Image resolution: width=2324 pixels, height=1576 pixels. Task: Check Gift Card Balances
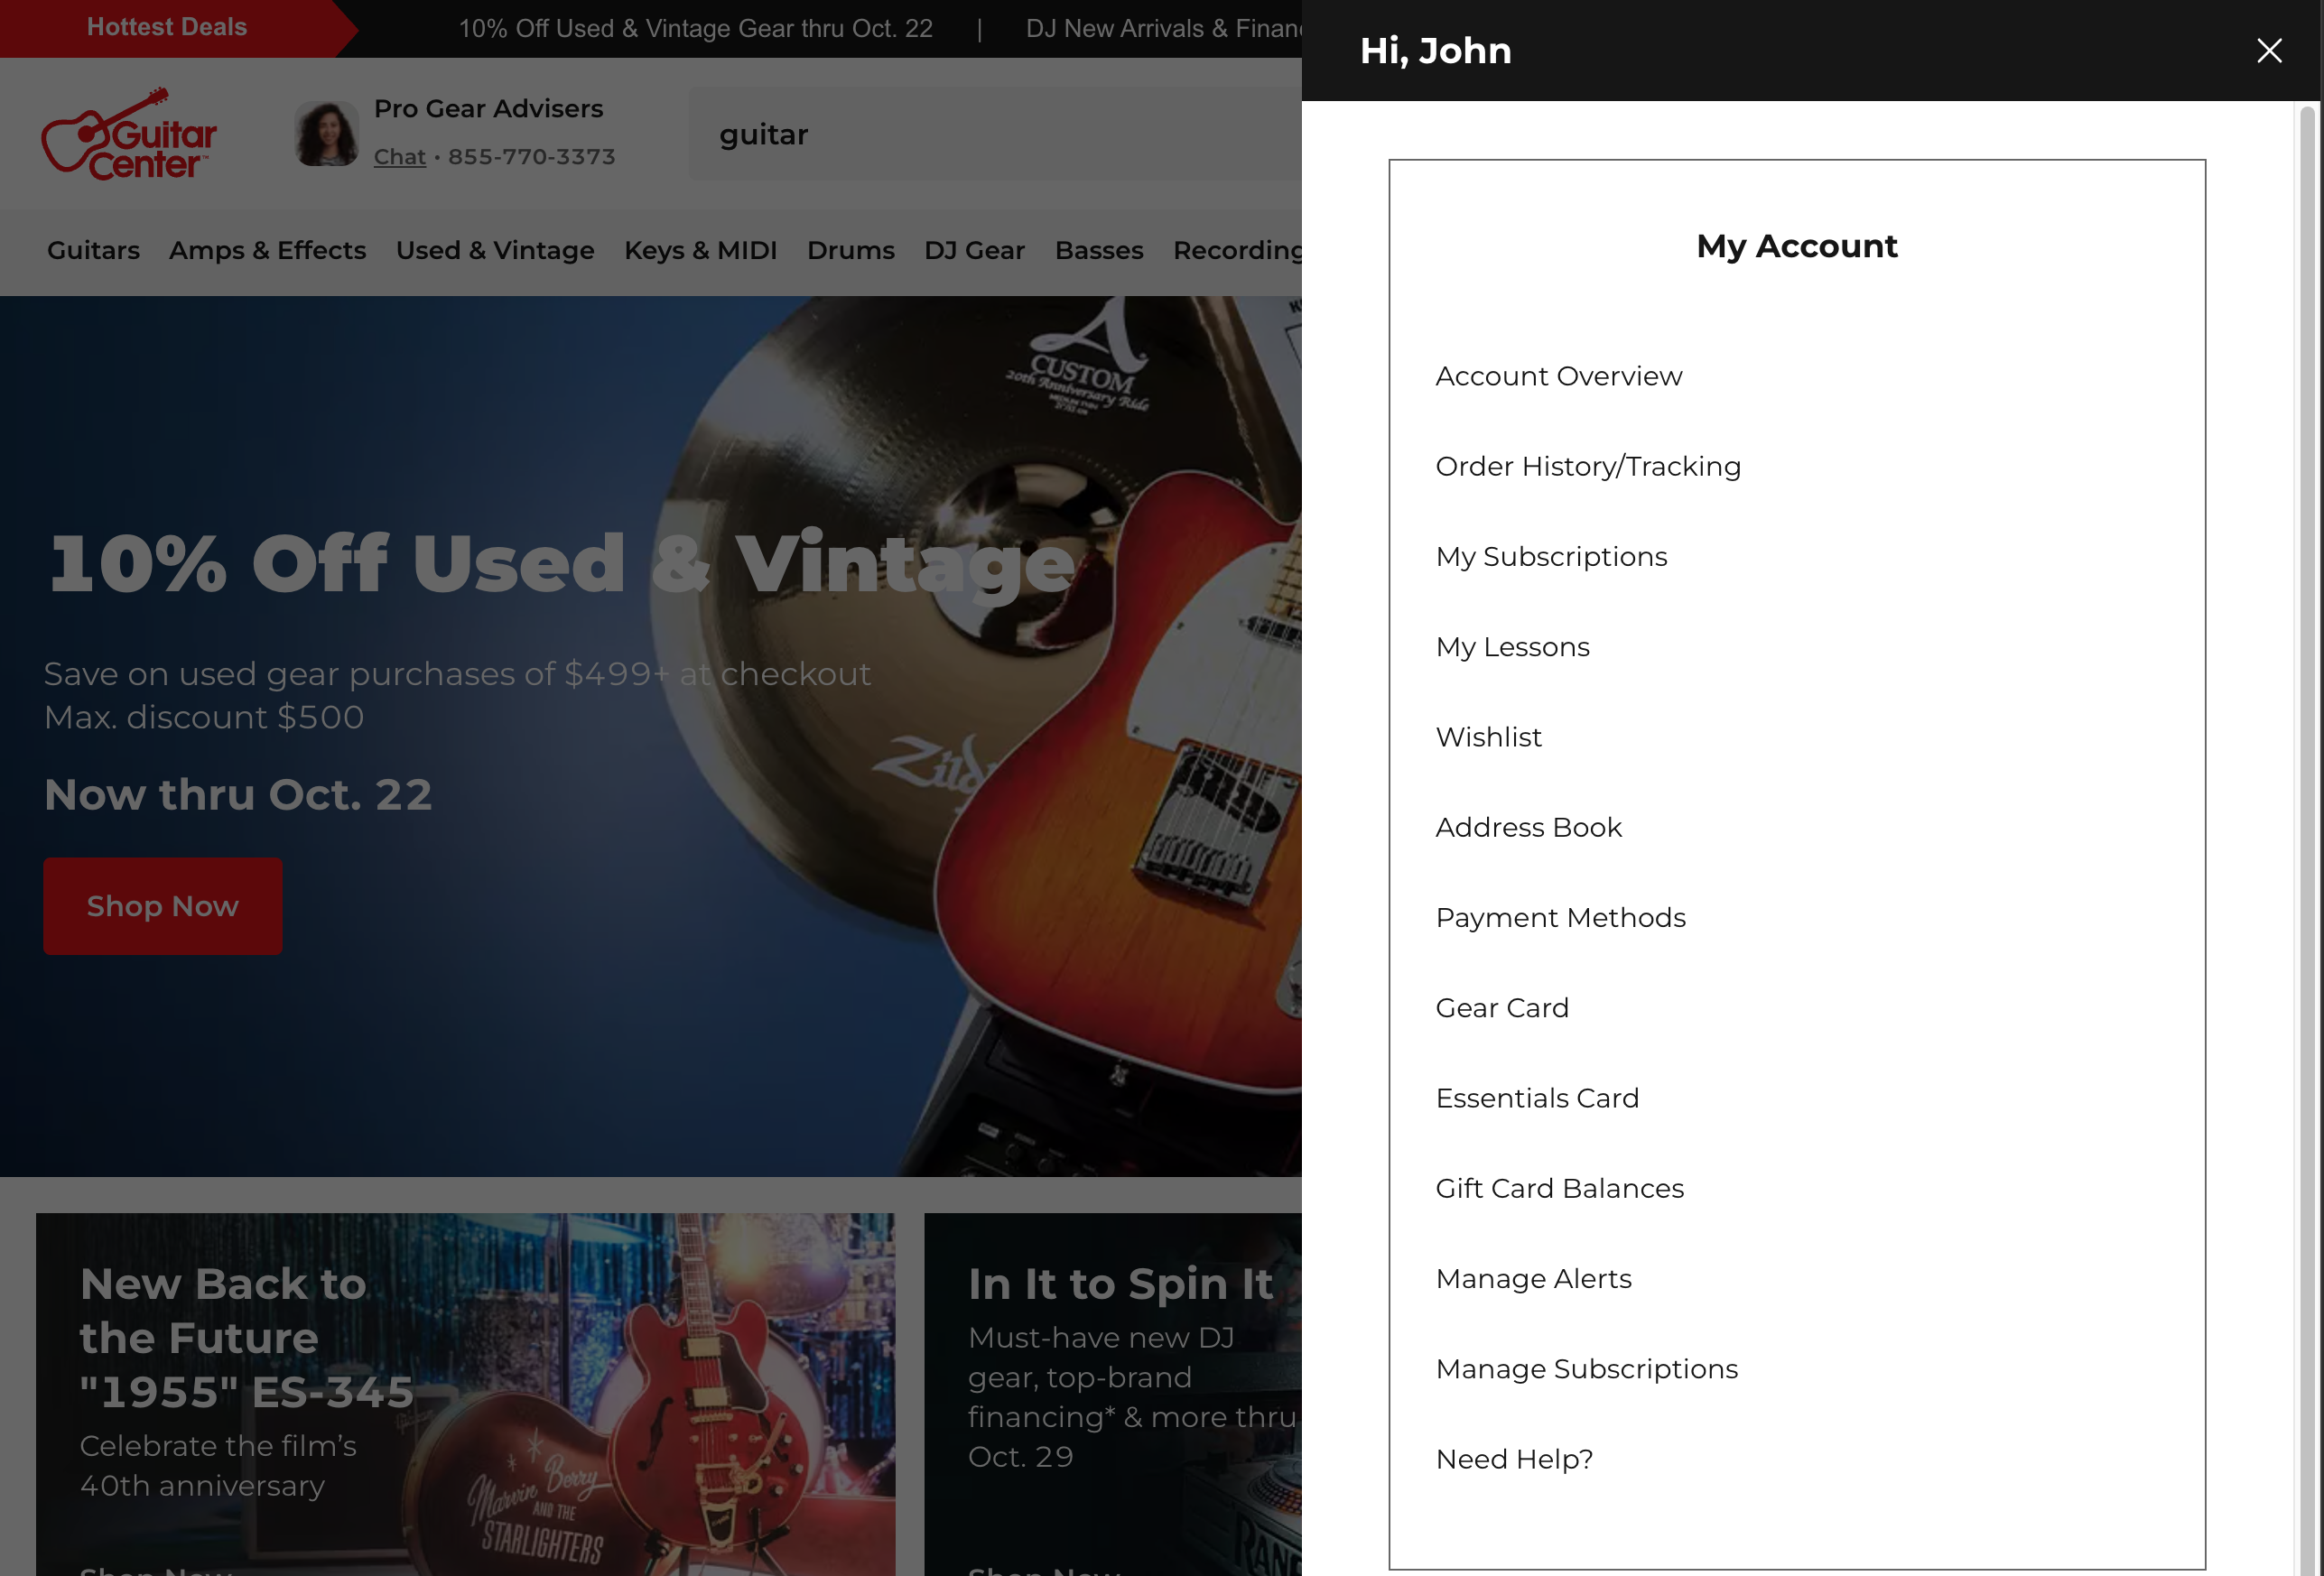(x=1559, y=1188)
